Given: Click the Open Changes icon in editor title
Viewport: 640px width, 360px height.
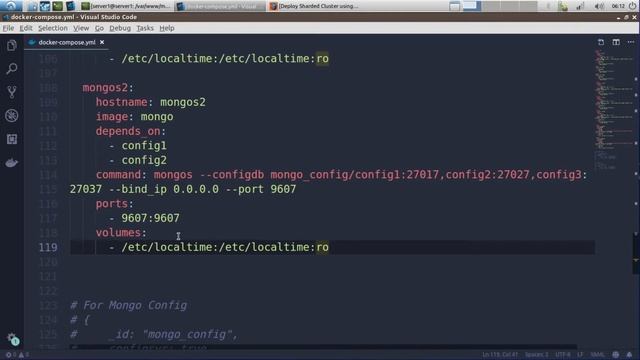Looking at the screenshot, I should tap(601, 42).
